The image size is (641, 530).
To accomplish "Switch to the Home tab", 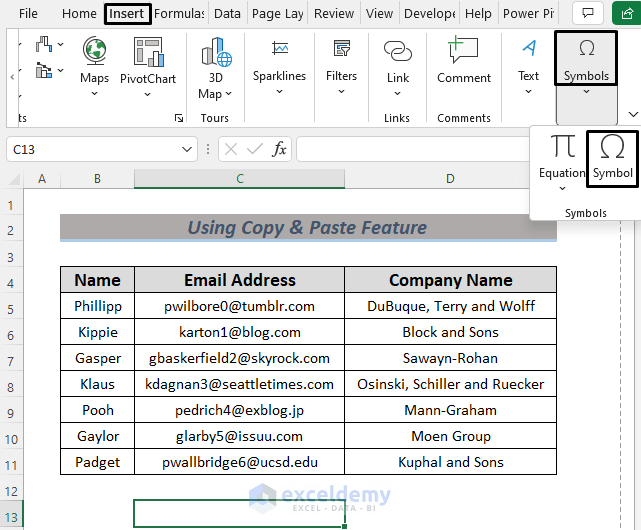I will 79,14.
